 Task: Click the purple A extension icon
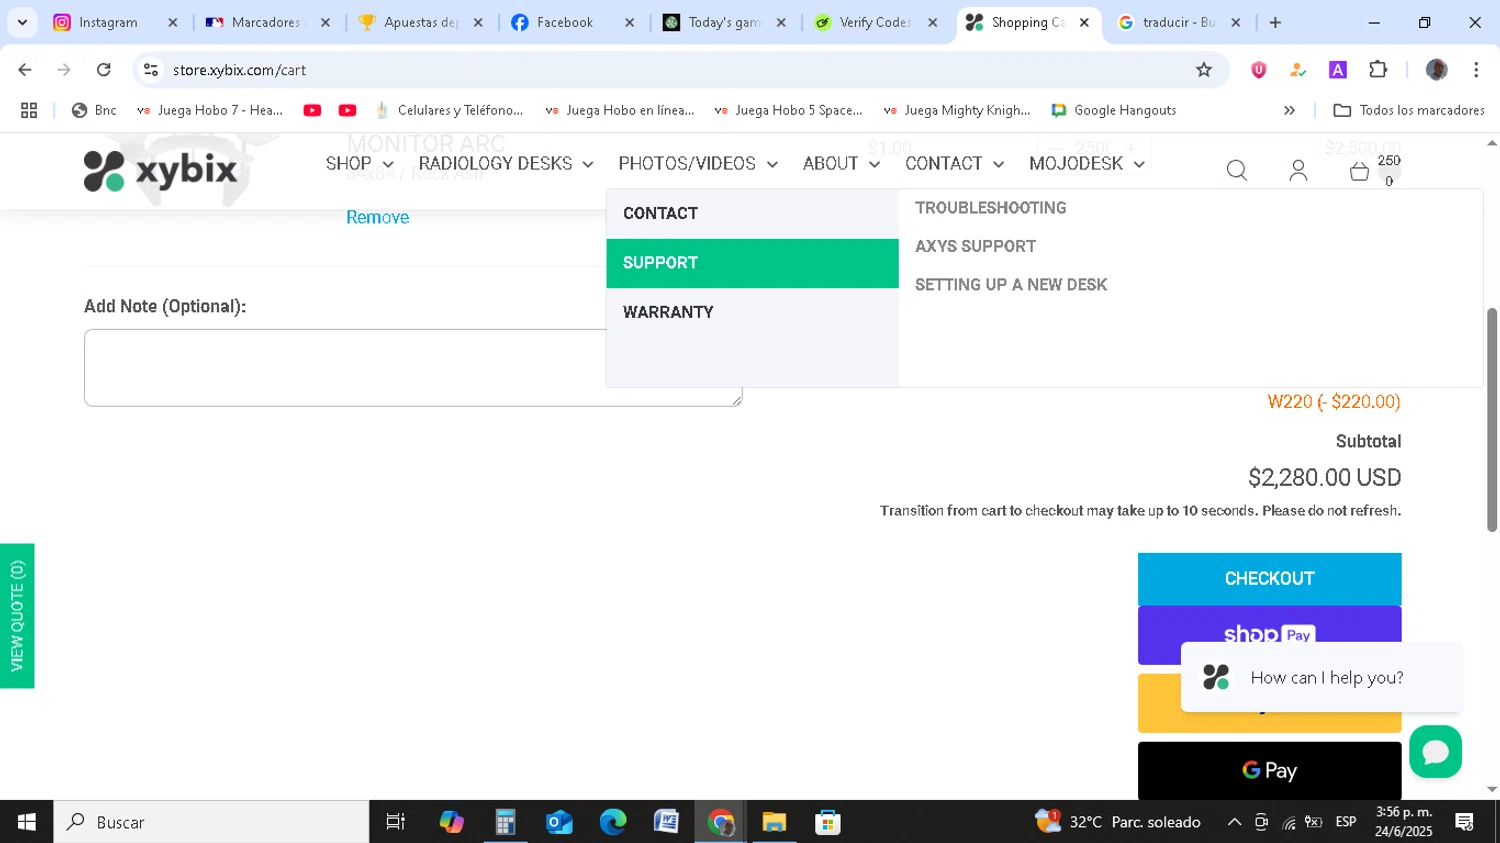1338,70
